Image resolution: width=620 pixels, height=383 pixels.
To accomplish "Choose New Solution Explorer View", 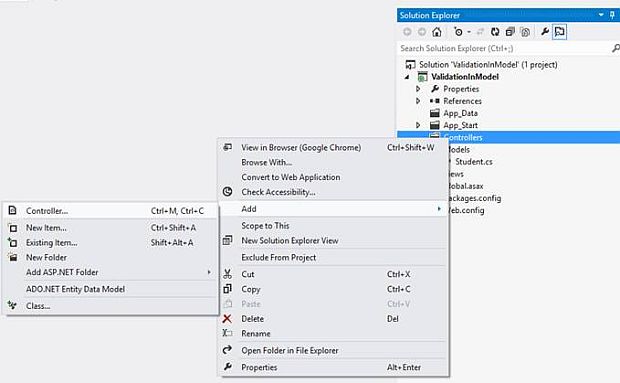I will (333, 240).
